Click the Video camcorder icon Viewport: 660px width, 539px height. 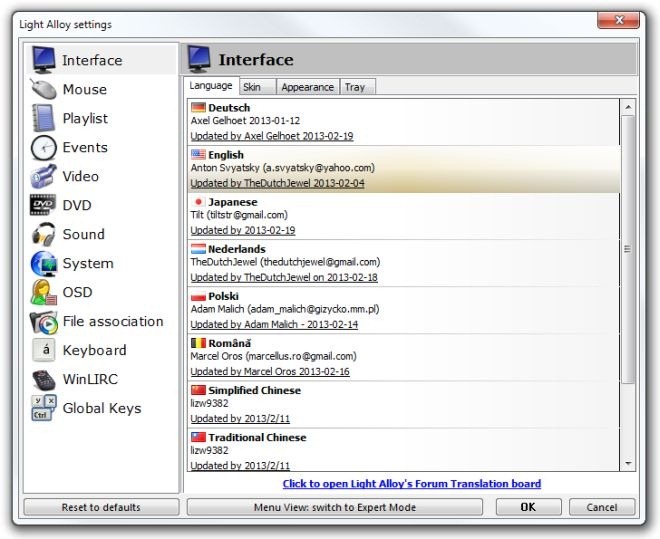click(43, 176)
